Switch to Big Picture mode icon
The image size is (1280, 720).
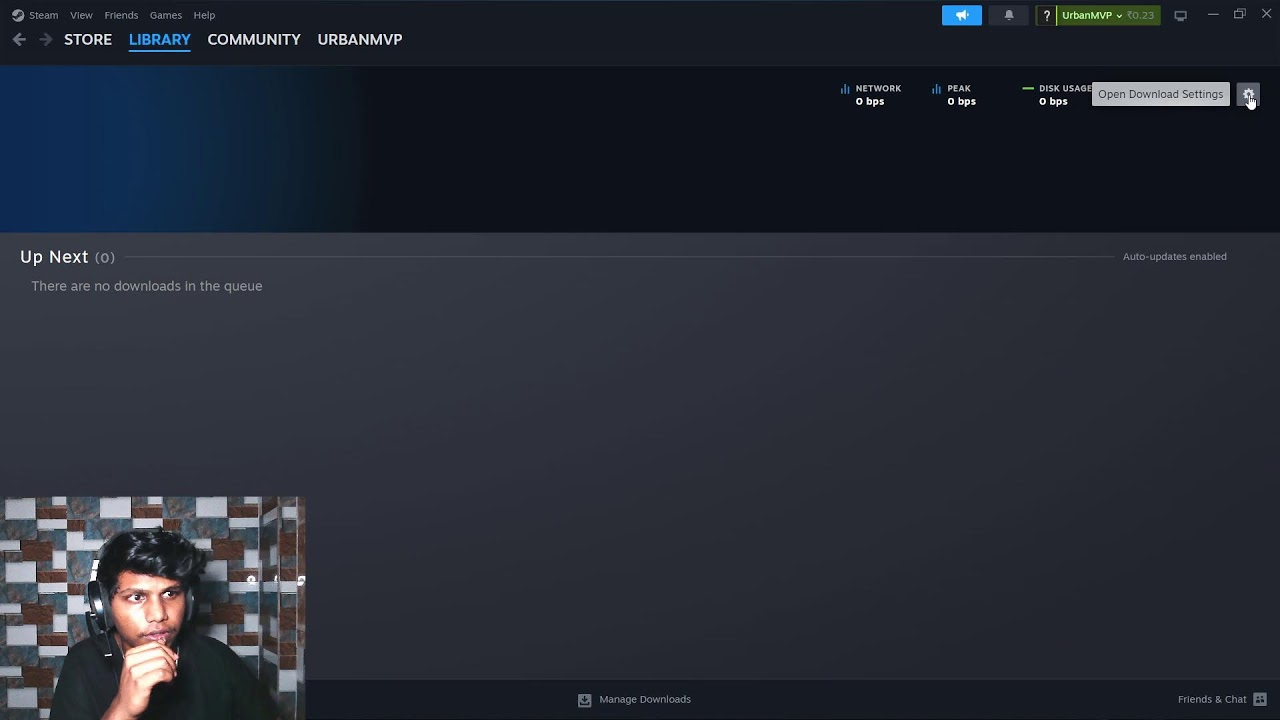(1181, 15)
